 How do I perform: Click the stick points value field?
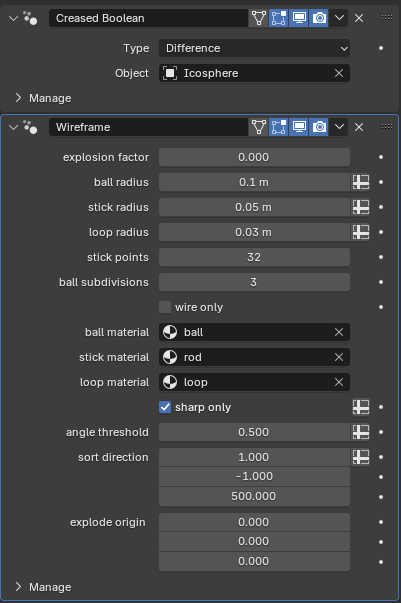pos(254,257)
